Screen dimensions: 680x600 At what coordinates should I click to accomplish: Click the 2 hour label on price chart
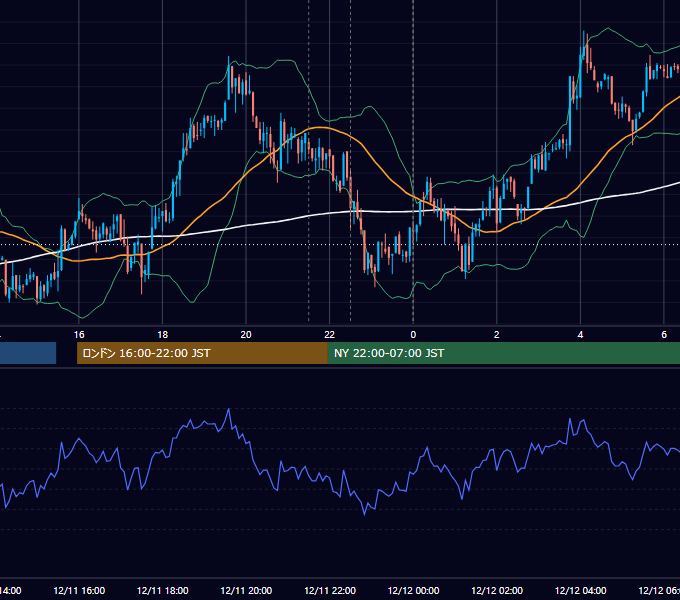coord(497,335)
